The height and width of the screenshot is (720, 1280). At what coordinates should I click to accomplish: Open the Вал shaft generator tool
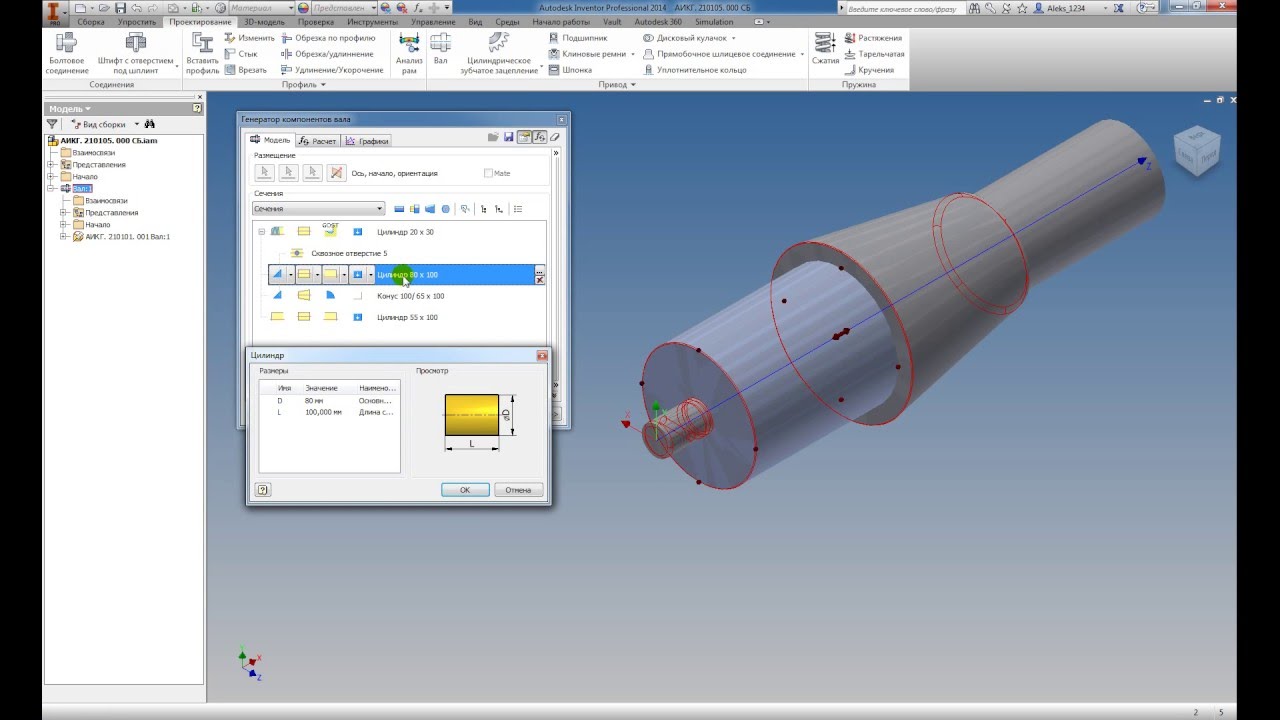[x=440, y=48]
